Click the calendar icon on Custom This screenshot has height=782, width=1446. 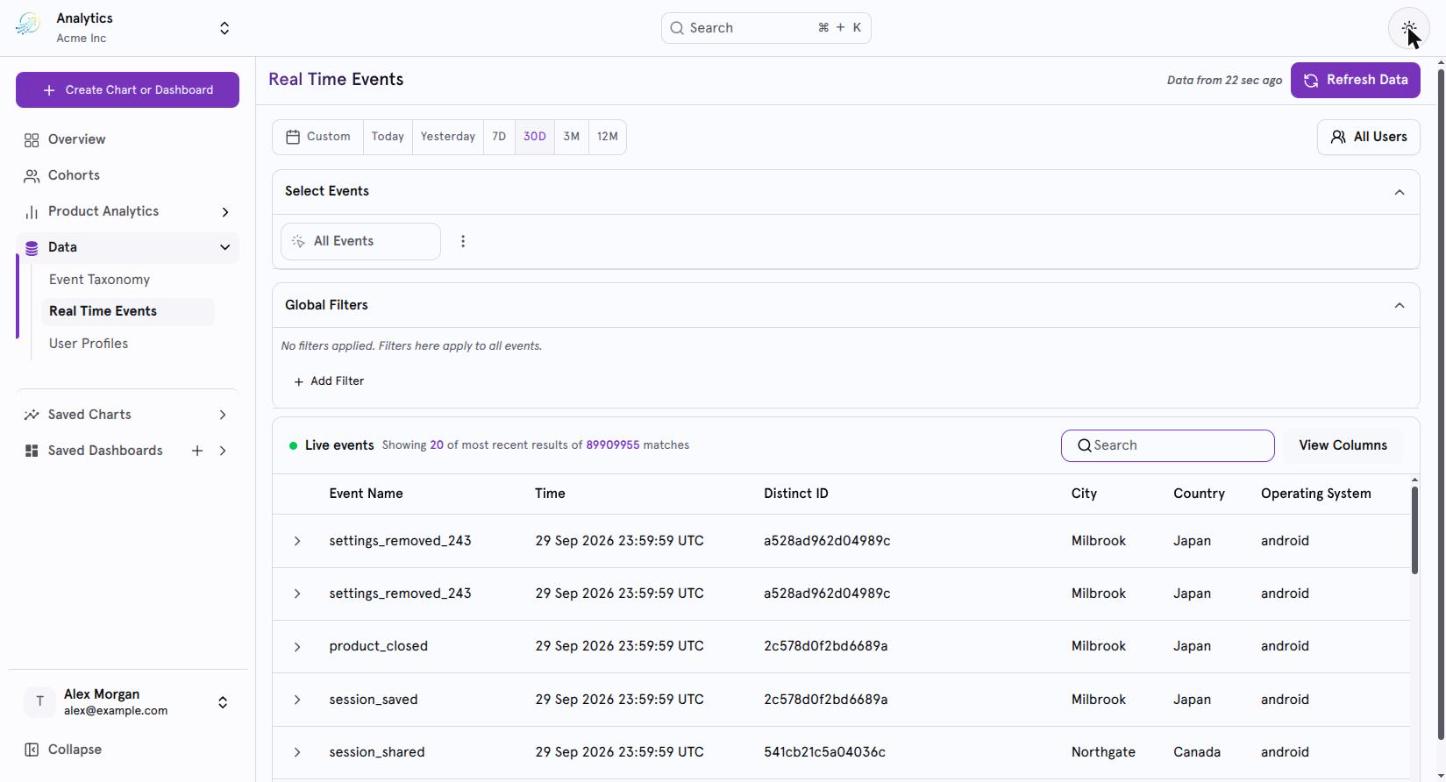point(293,137)
